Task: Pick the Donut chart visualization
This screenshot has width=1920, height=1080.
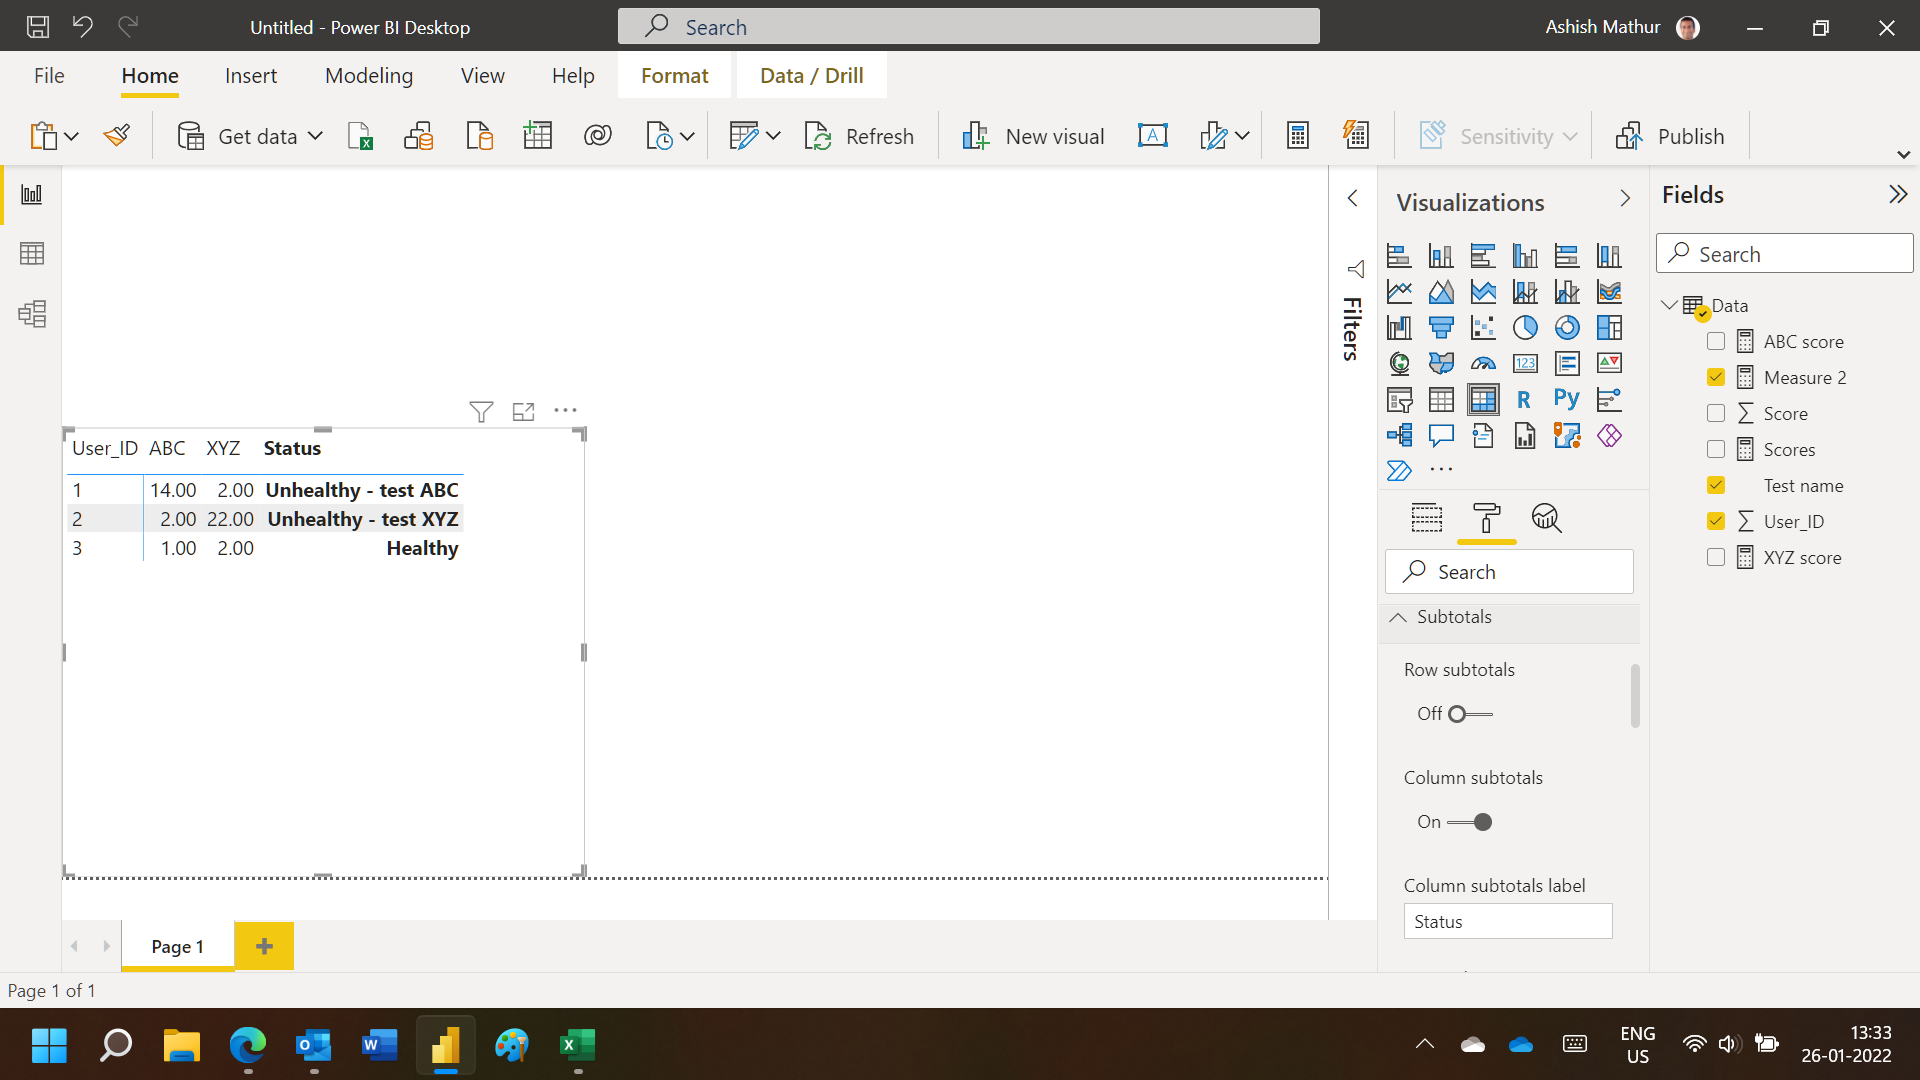Action: (x=1567, y=328)
